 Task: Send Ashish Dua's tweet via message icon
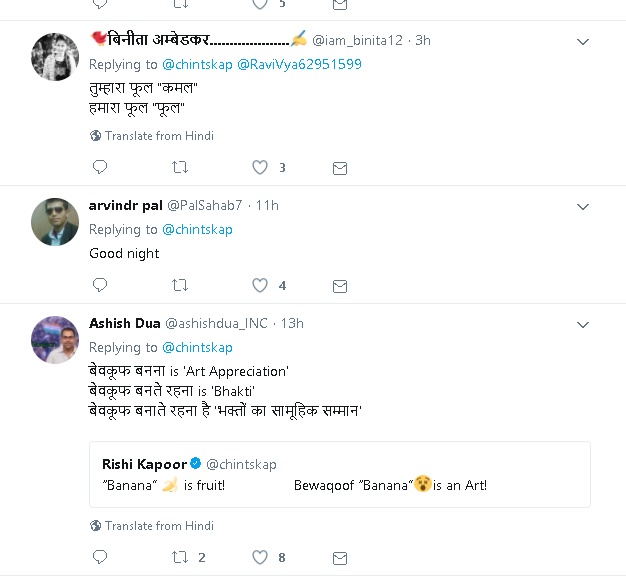[x=340, y=557]
